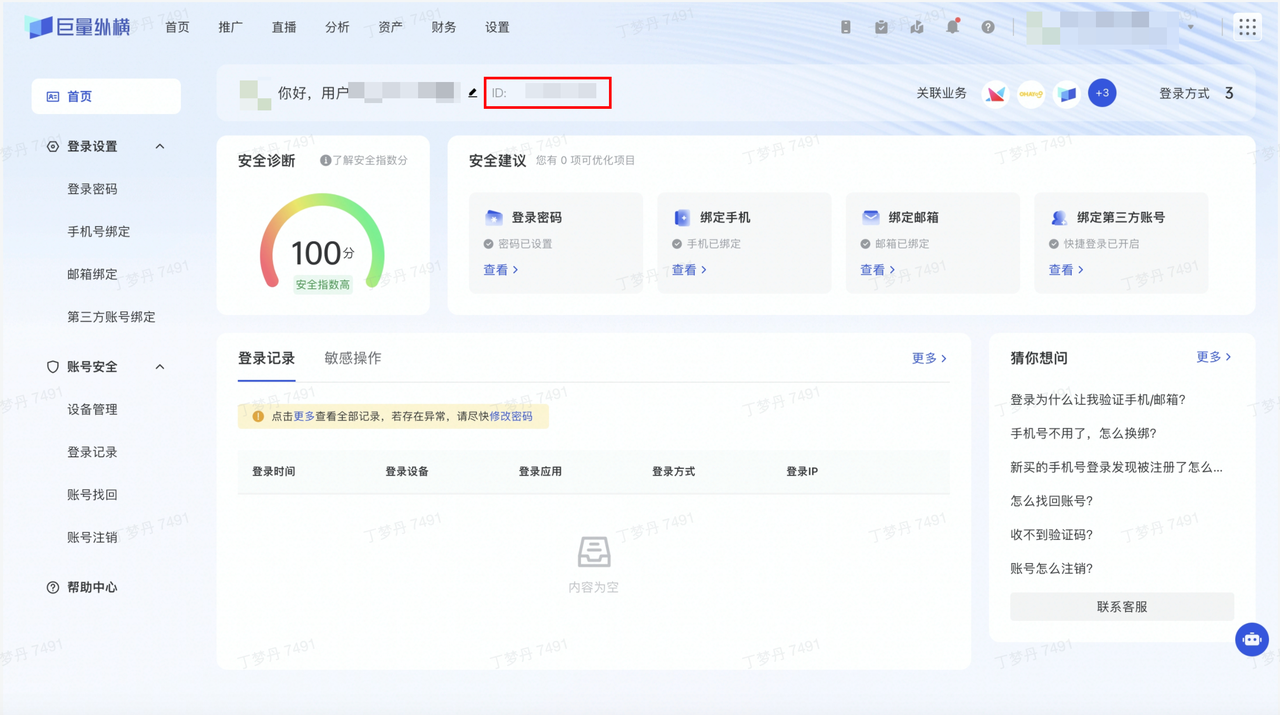The image size is (1280, 715).
Task: Collapse the 登录设置 sidebar section
Action: (160, 147)
